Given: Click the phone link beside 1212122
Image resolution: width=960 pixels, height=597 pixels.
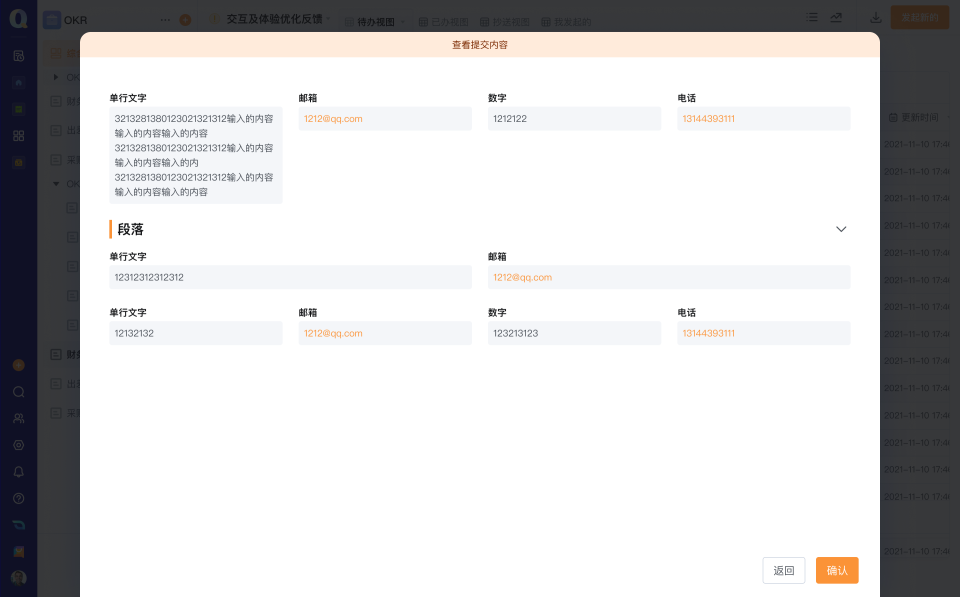Looking at the screenshot, I should [x=708, y=119].
